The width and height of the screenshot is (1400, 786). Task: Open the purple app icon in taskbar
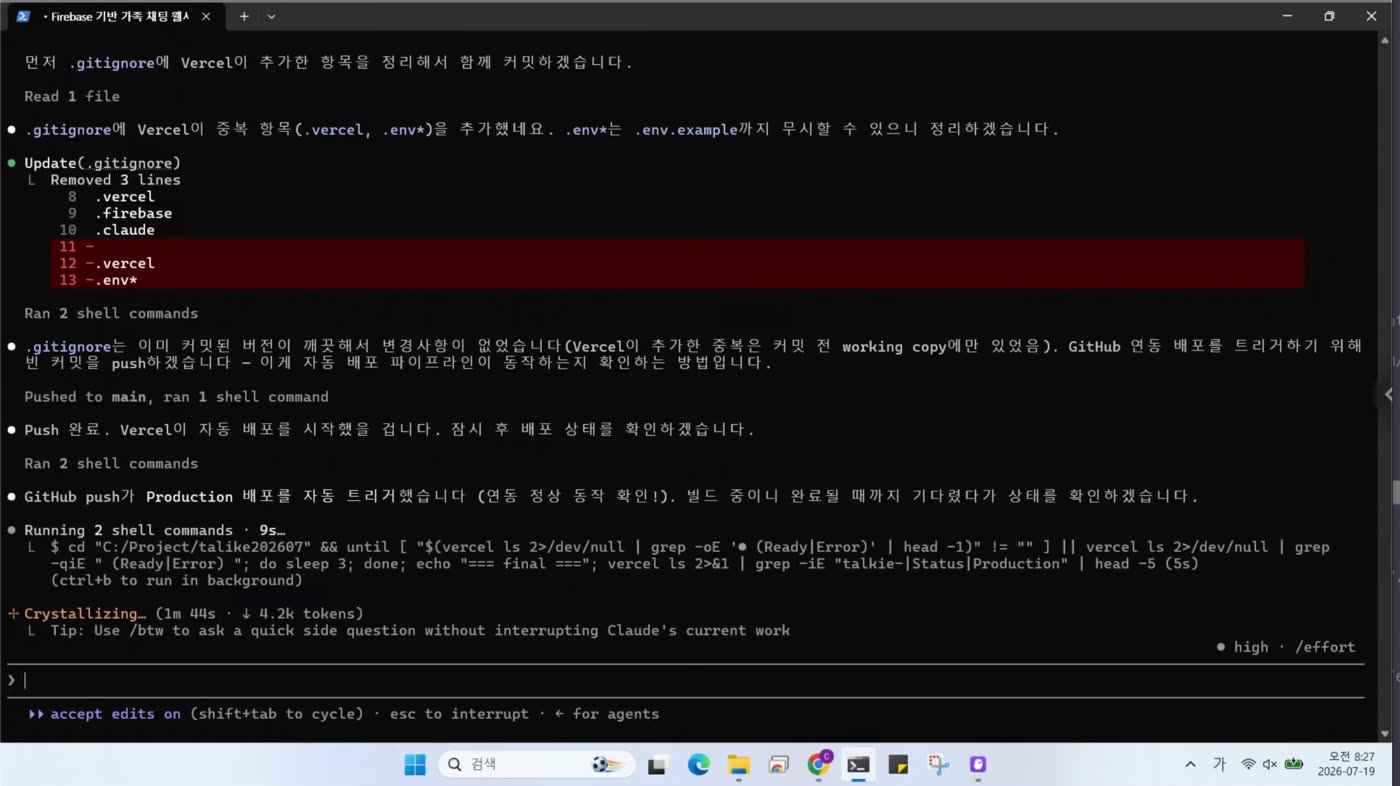pyautogui.click(x=978, y=765)
